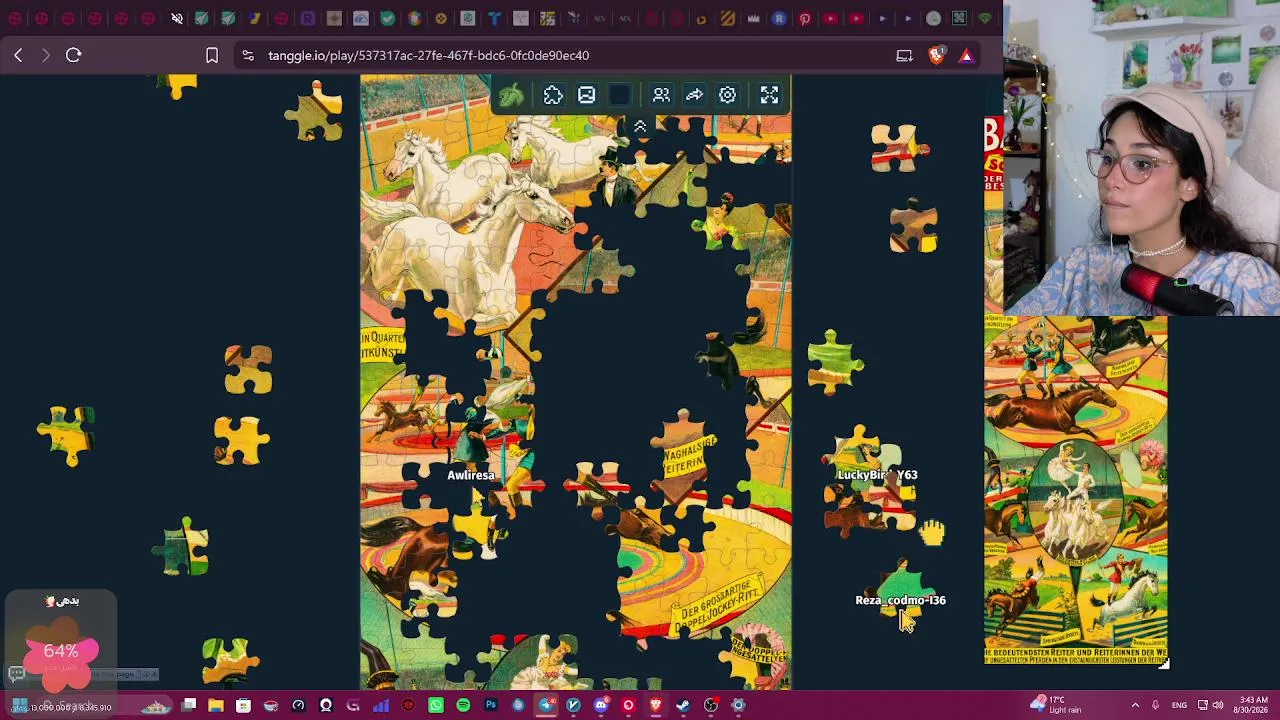
Task: Pick the dark background color swatch
Action: [x=620, y=95]
